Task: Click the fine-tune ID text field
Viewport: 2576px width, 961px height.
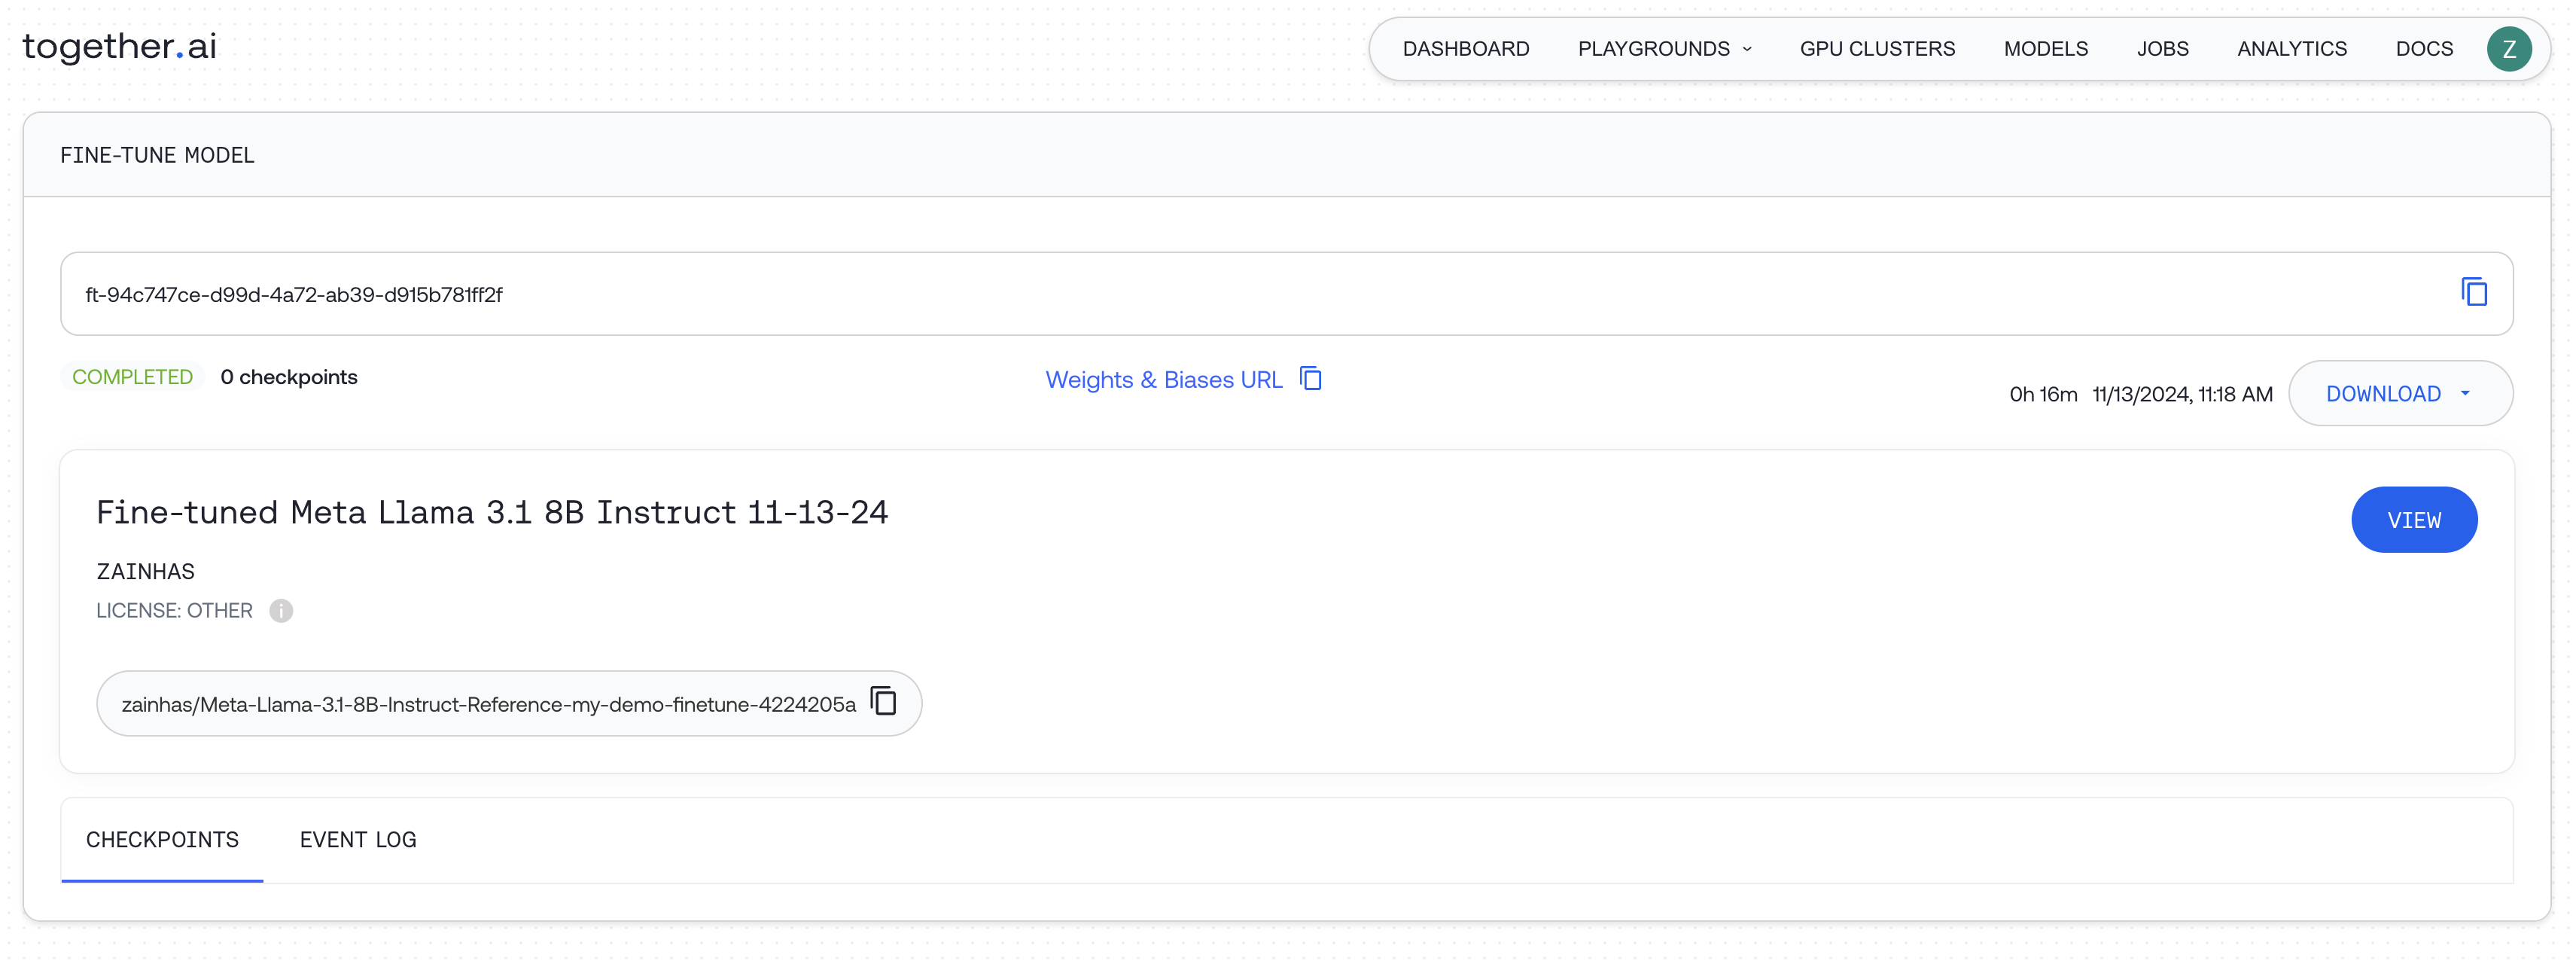Action: 1200,294
